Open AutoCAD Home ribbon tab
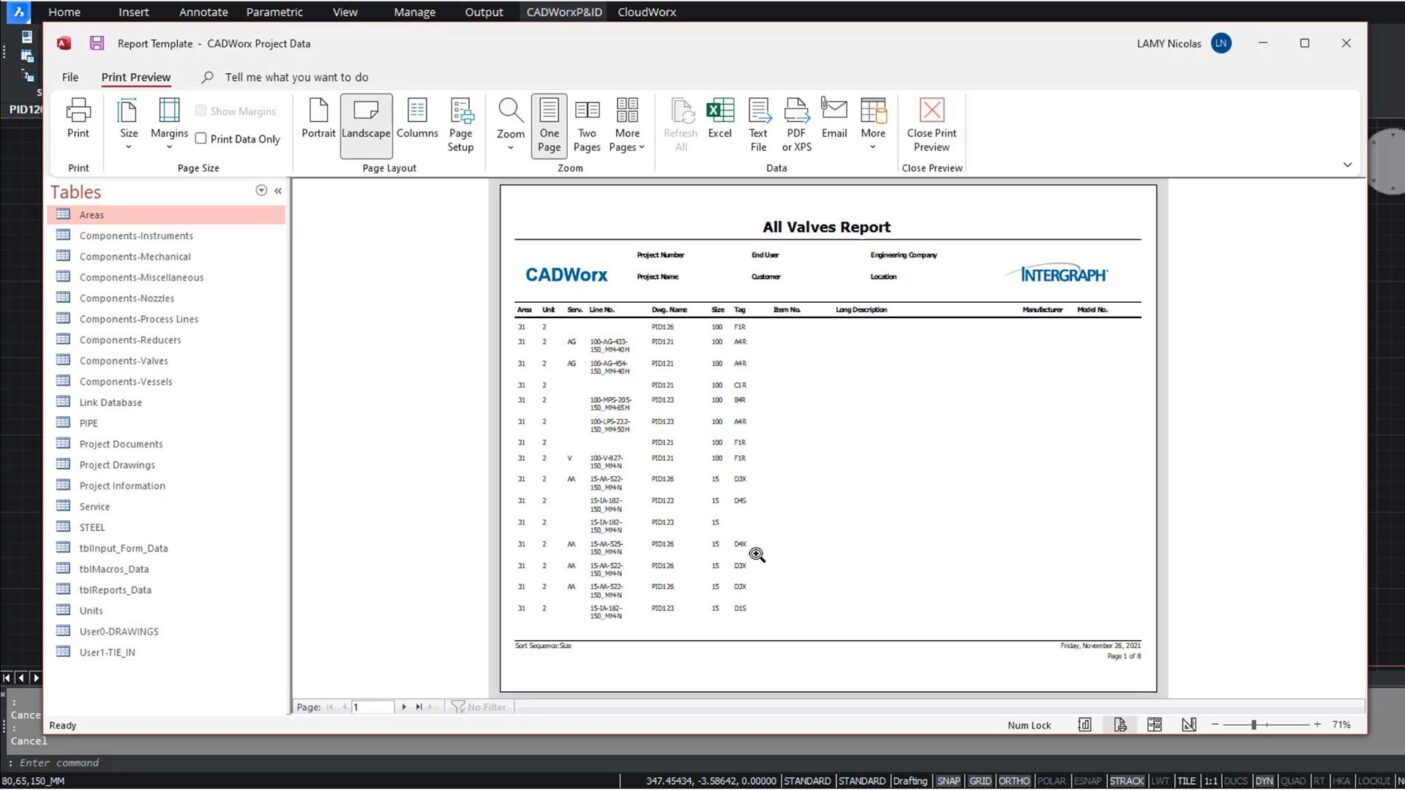This screenshot has height=790, width=1405. [x=64, y=12]
